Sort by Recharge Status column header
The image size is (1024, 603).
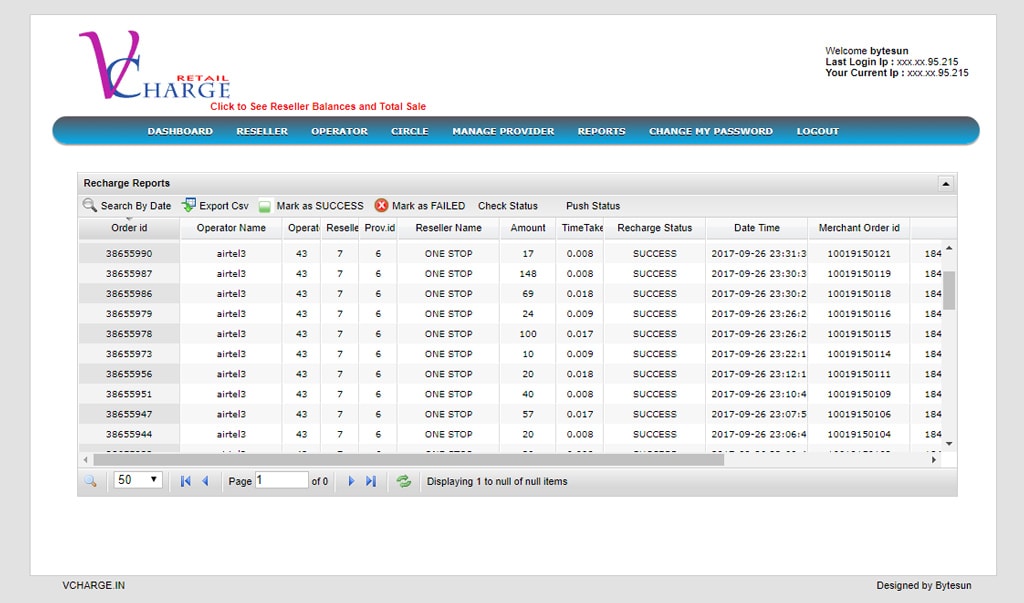654,228
